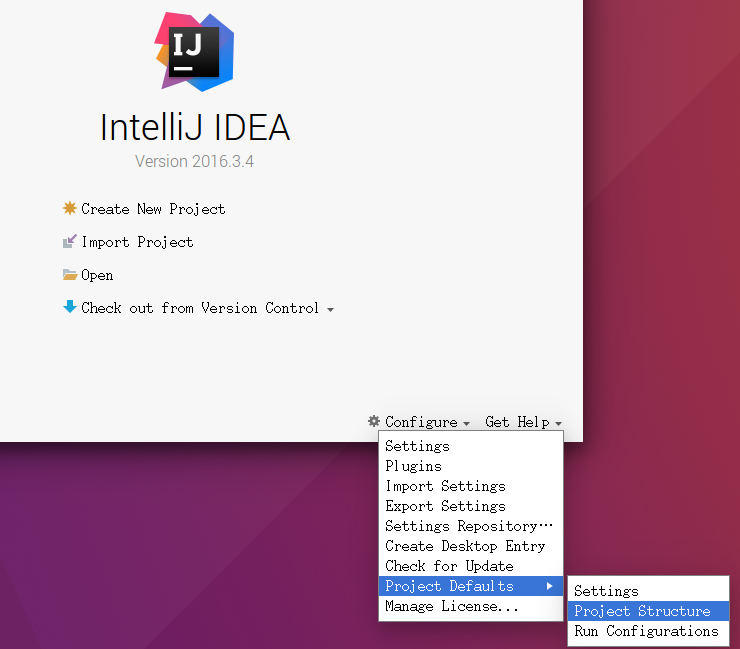Choose Project Structure in submenu
Image resolution: width=740 pixels, height=649 pixels.
(x=648, y=611)
